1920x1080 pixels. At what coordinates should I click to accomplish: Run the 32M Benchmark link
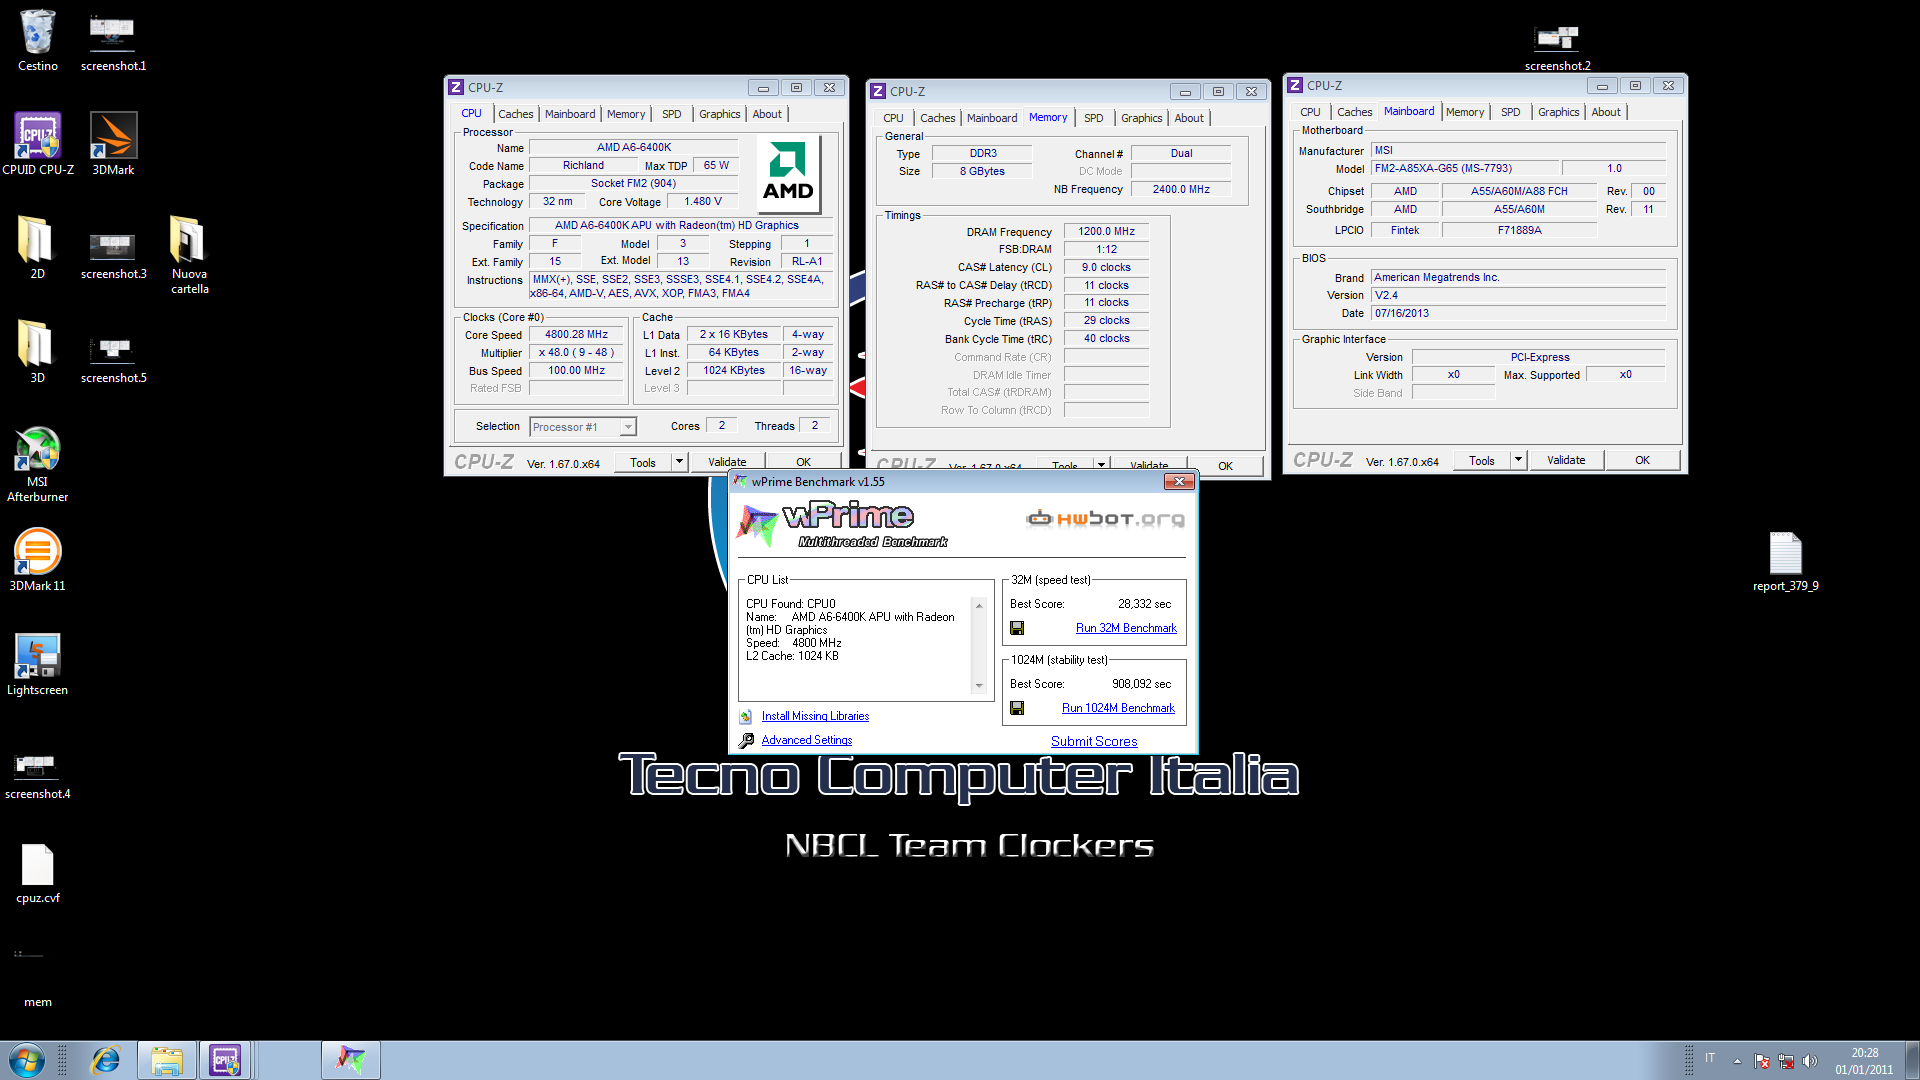[x=1126, y=628]
